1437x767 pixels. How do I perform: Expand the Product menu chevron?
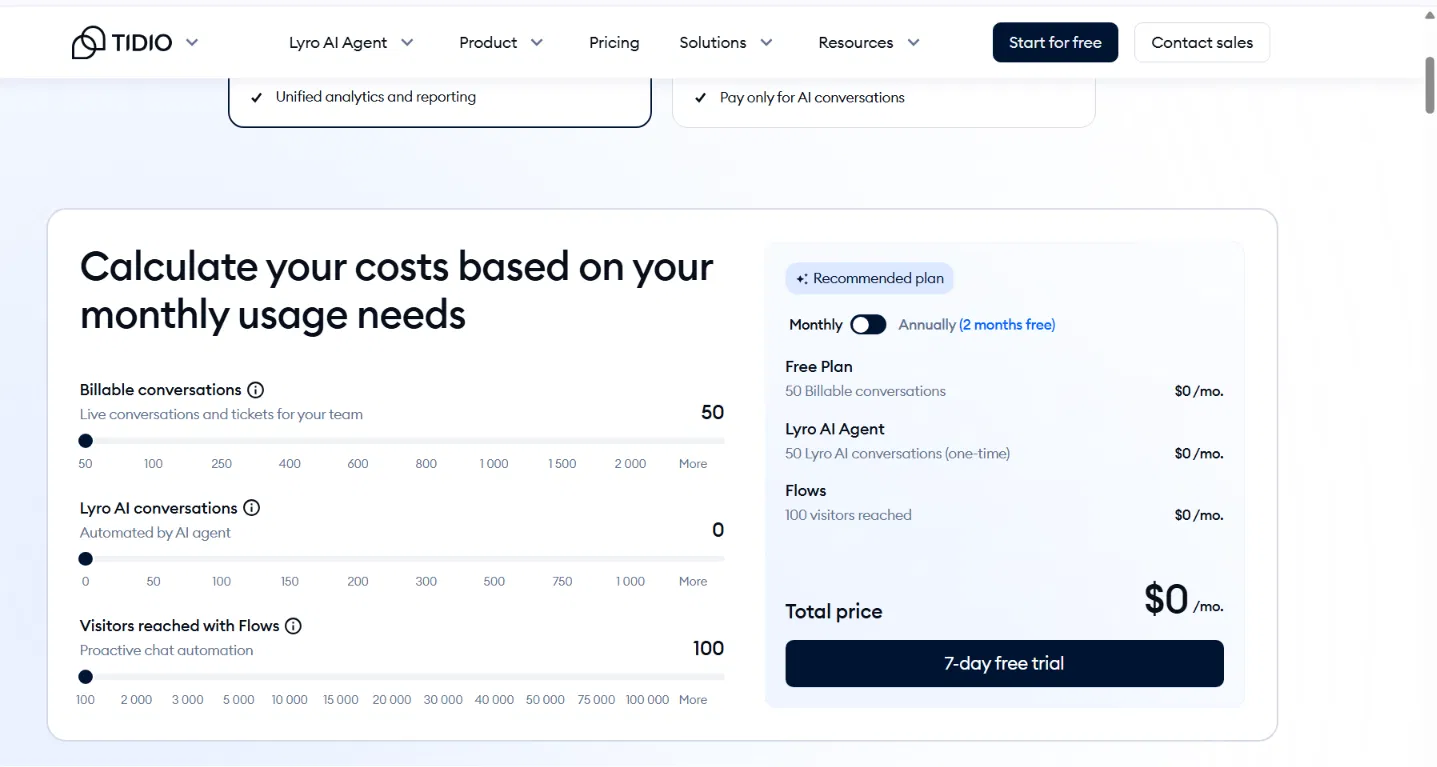click(x=537, y=42)
